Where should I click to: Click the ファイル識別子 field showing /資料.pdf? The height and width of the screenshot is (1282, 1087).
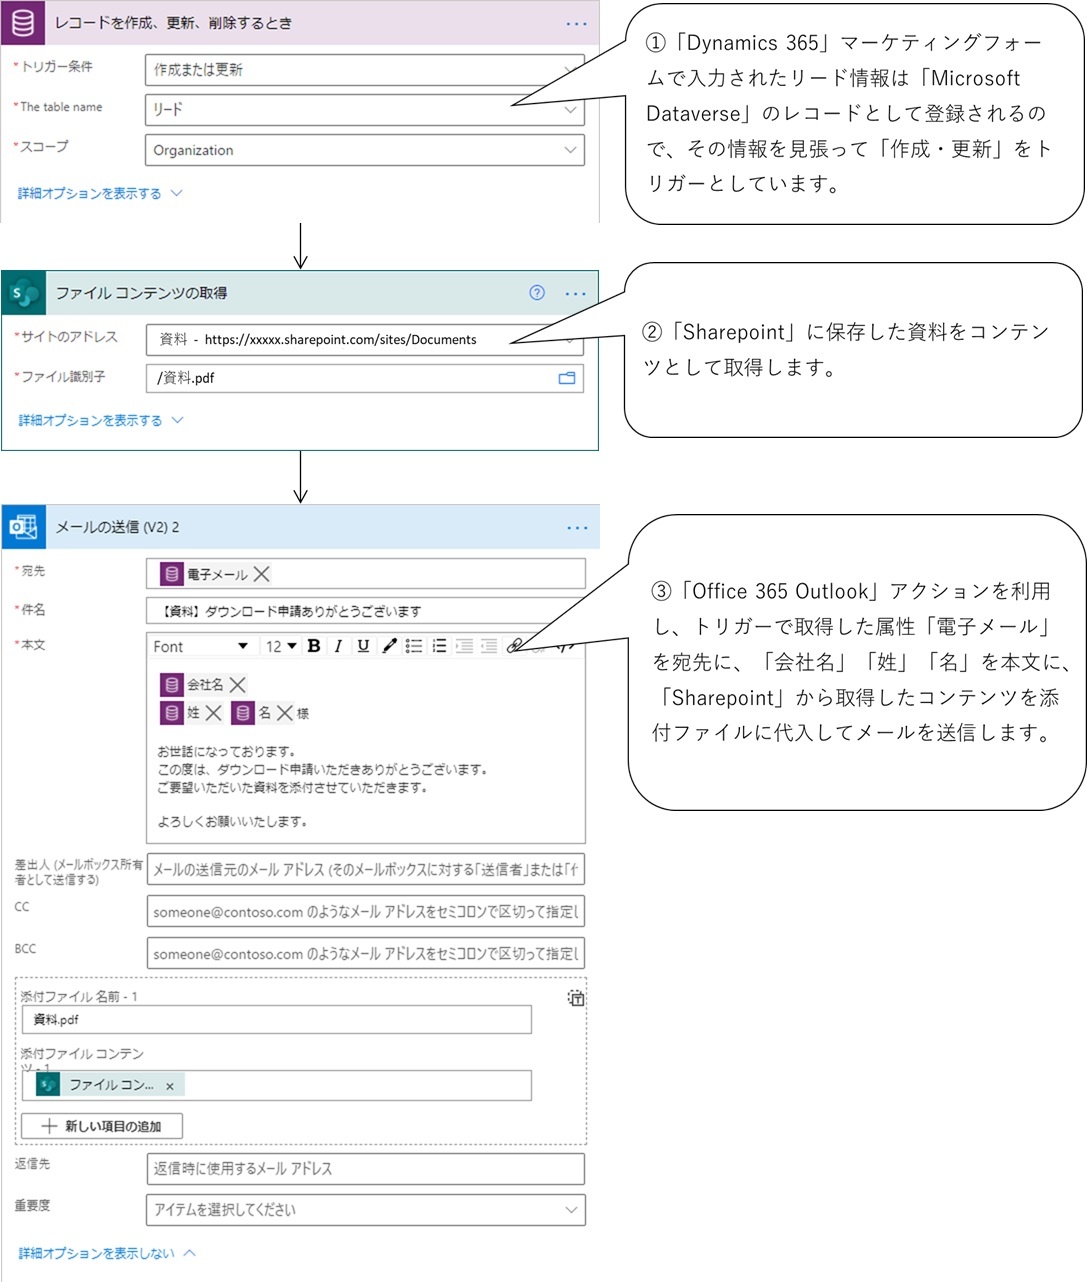(x=364, y=378)
